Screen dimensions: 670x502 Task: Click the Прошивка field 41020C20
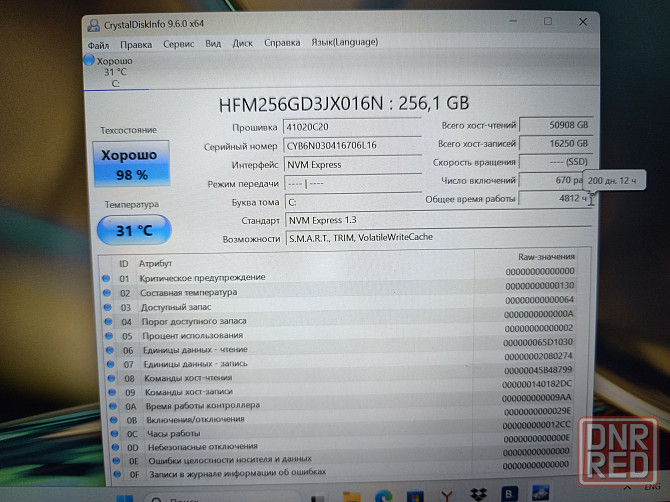pos(352,127)
